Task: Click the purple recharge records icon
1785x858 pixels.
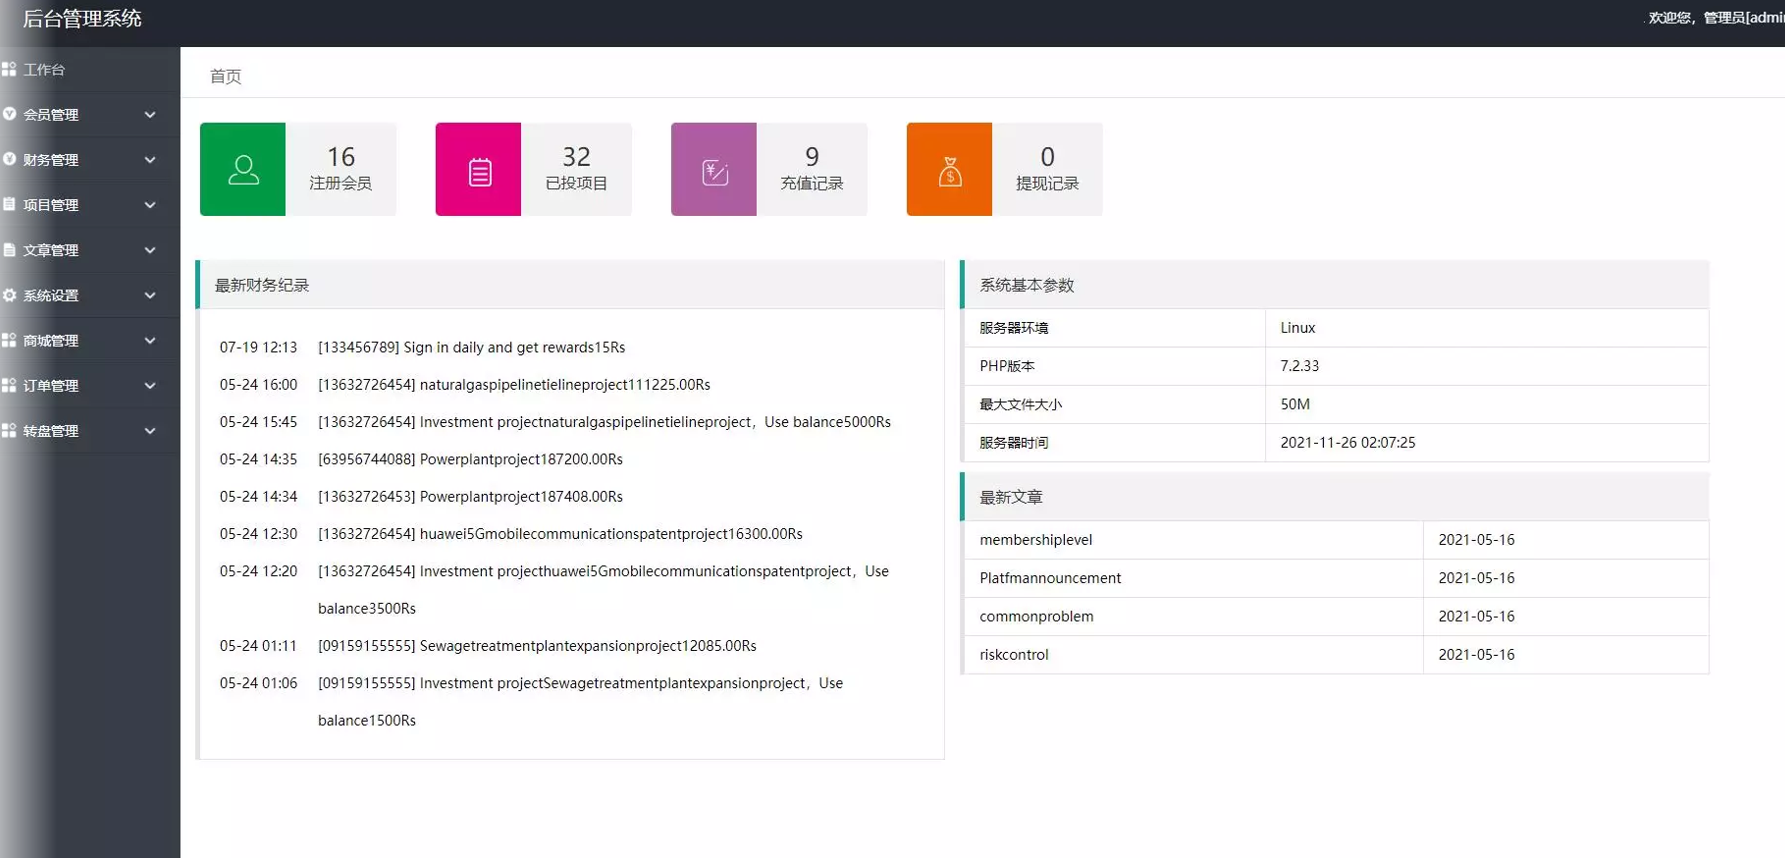Action: click(714, 171)
